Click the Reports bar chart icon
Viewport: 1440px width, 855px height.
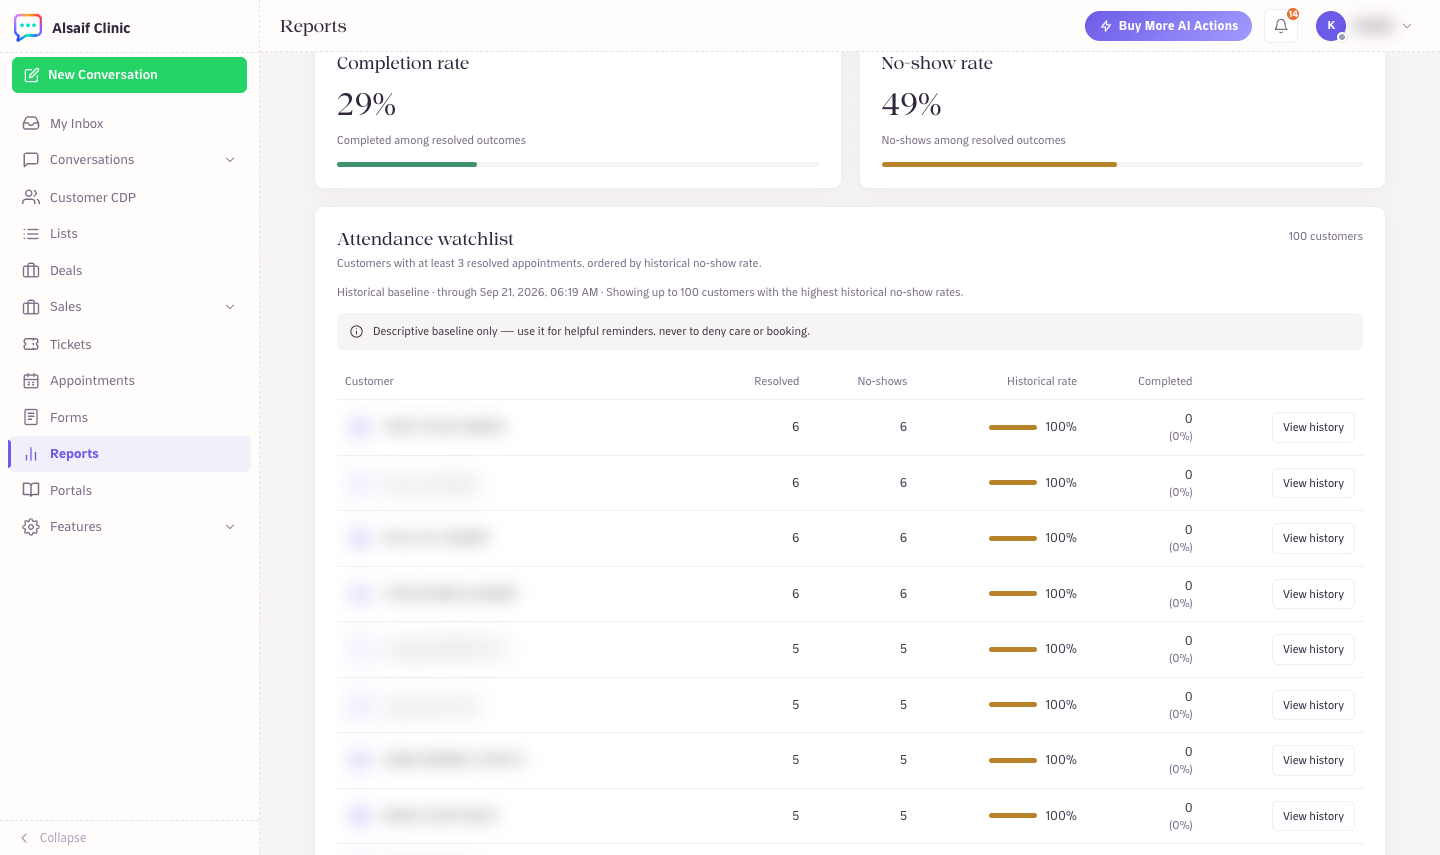pyautogui.click(x=31, y=454)
